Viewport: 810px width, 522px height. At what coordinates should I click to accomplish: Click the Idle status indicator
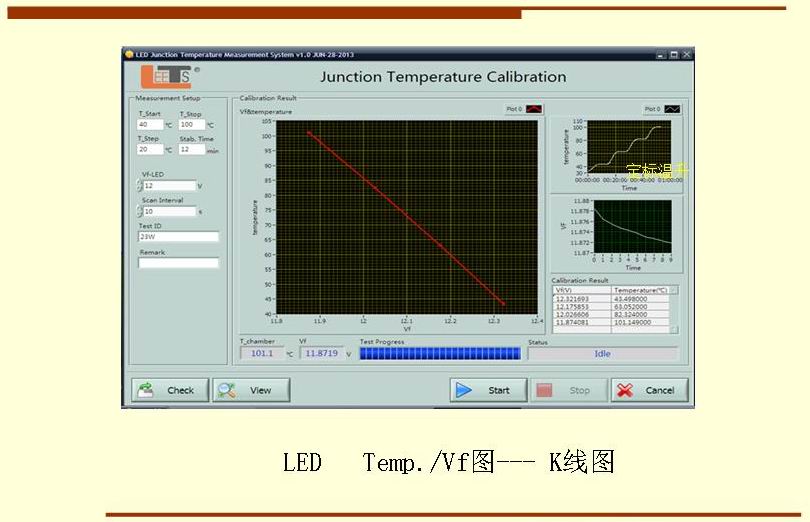602,354
